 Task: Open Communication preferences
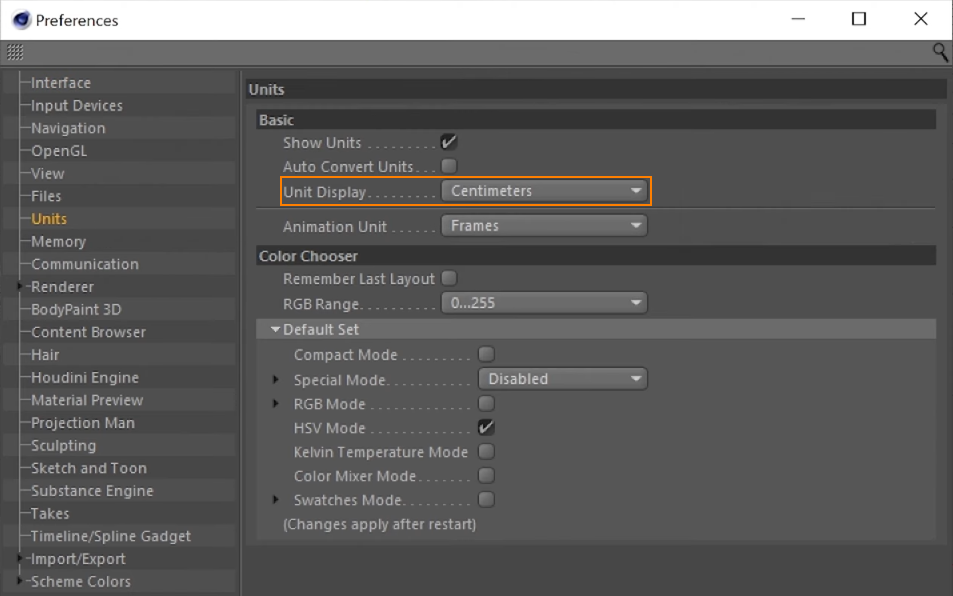coord(84,264)
